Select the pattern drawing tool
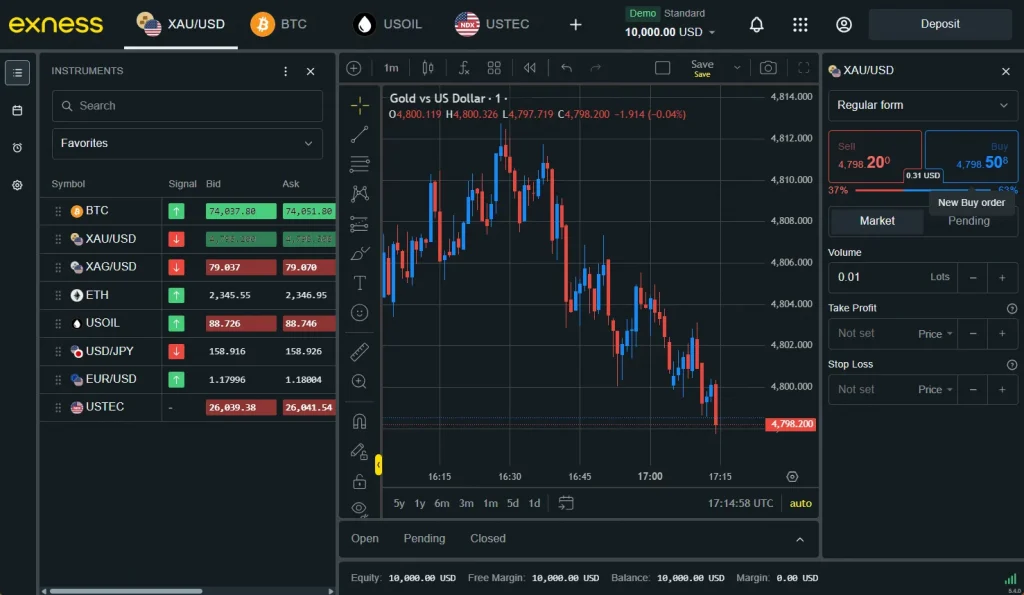 pos(359,193)
